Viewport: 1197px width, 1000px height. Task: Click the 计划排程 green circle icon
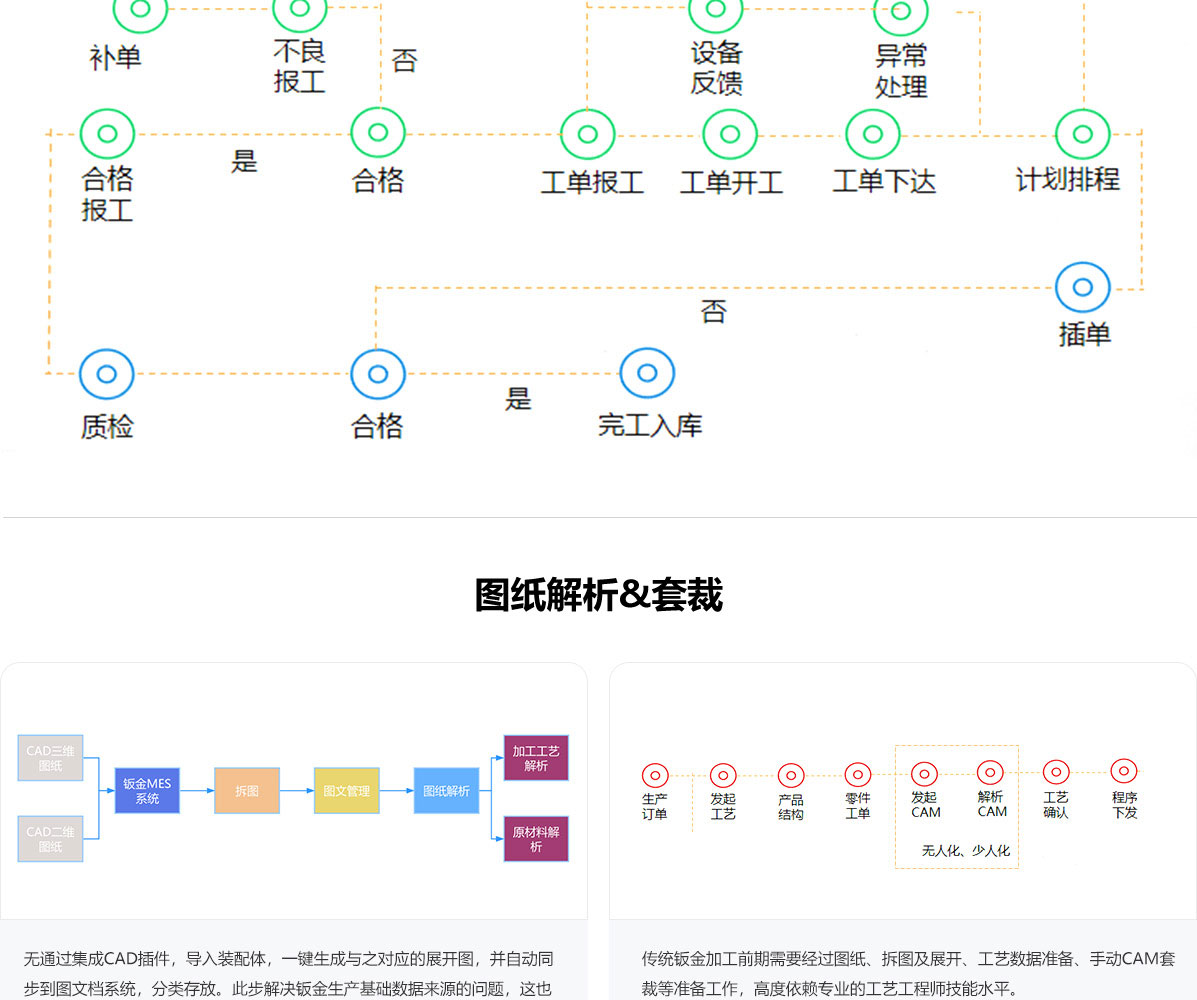(x=1082, y=134)
